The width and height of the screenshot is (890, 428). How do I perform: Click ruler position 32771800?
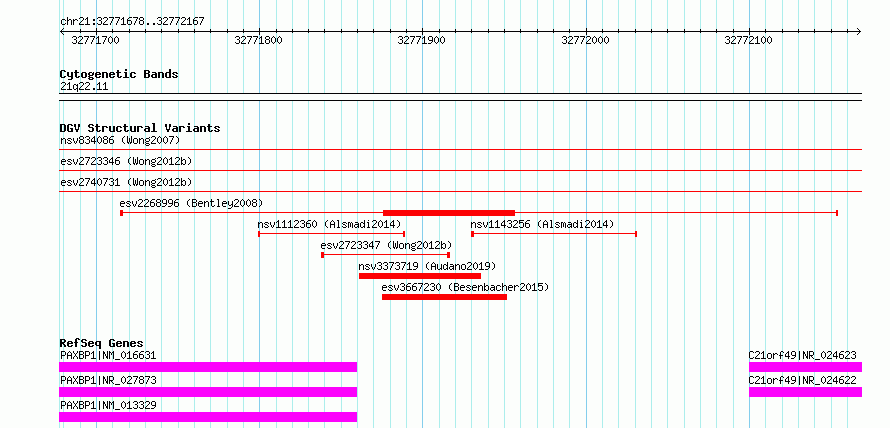coord(259,40)
